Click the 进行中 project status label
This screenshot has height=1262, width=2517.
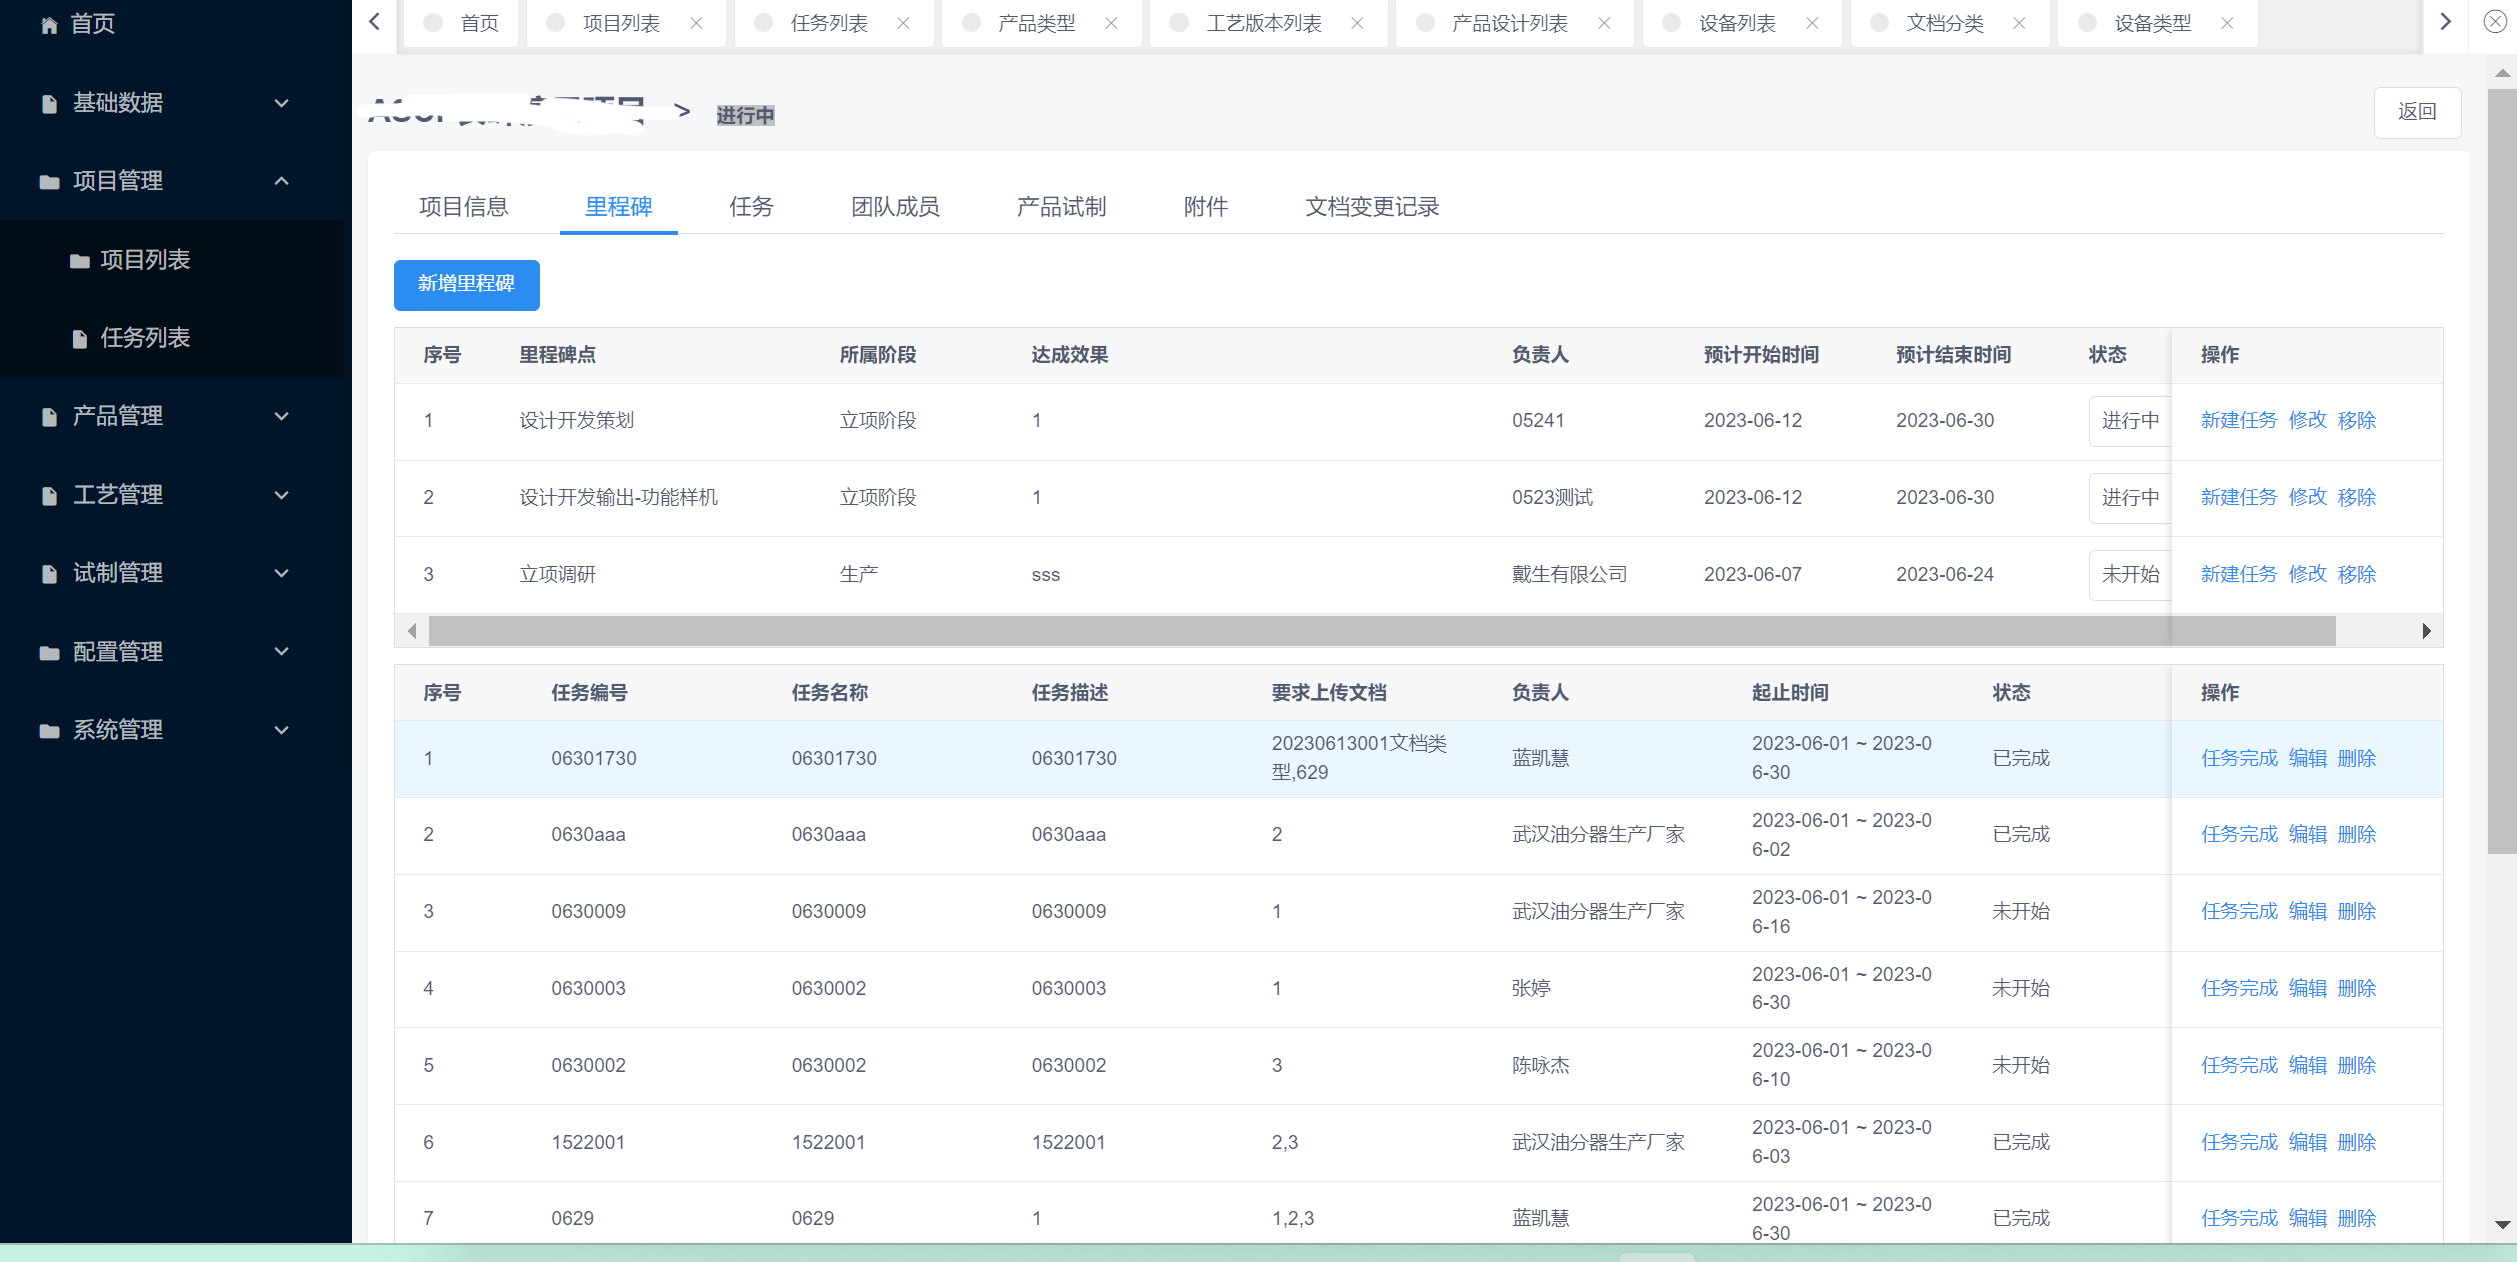pyautogui.click(x=745, y=116)
